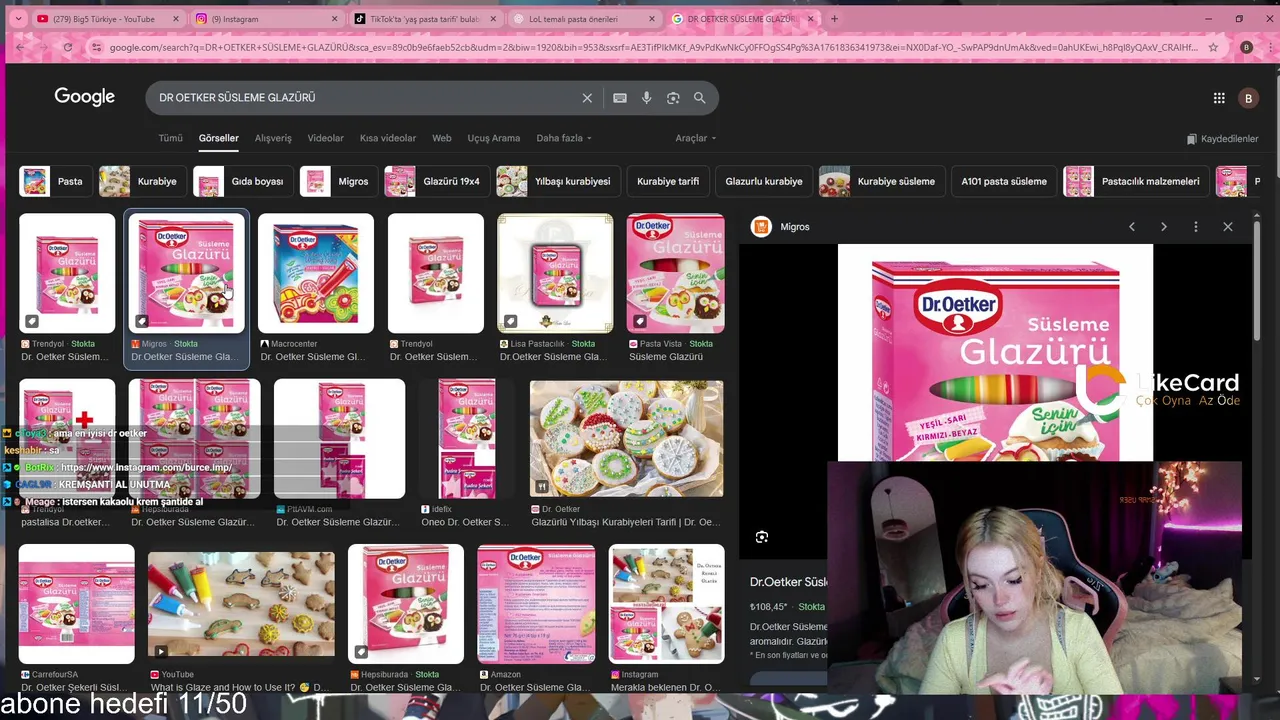
Task: Open the Chrome three-dot menu
Action: (1268, 47)
